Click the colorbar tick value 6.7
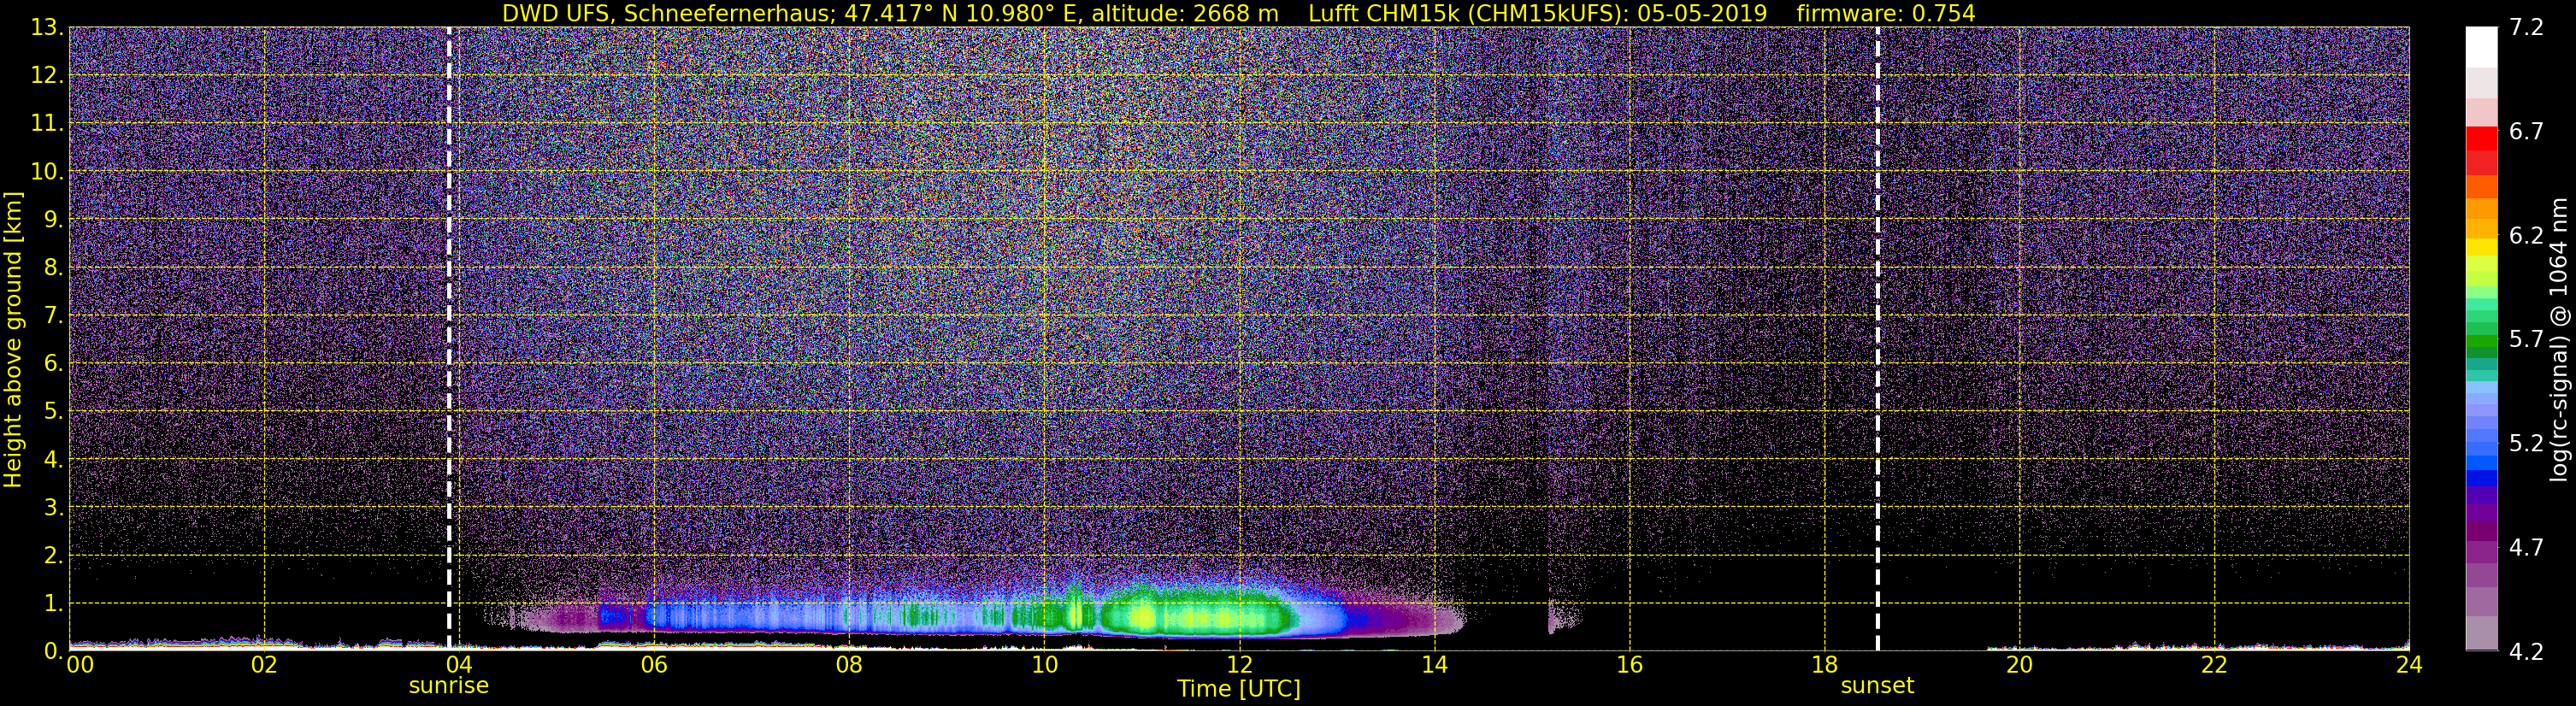Viewport: 2576px width, 706px height. [2527, 132]
